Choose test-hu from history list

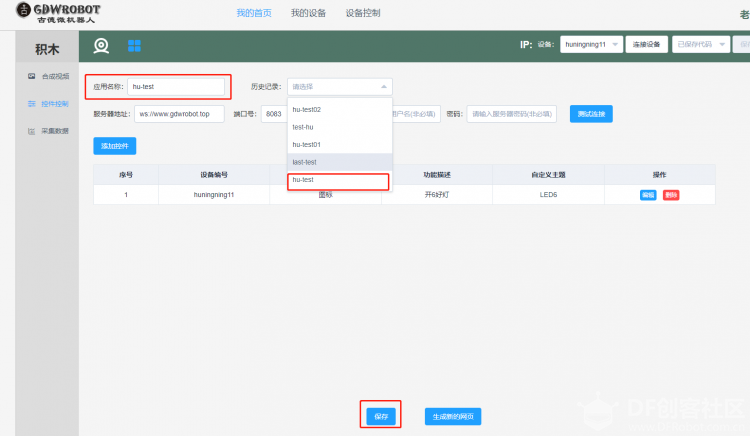click(340, 127)
